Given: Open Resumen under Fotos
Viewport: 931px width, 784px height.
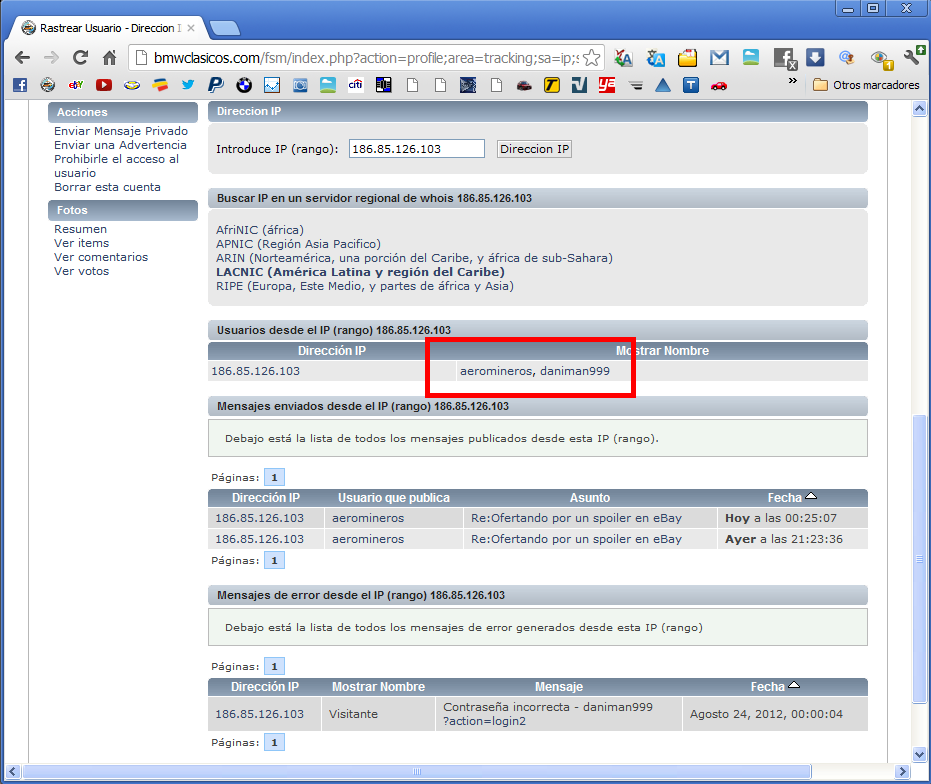Looking at the screenshot, I should point(81,229).
